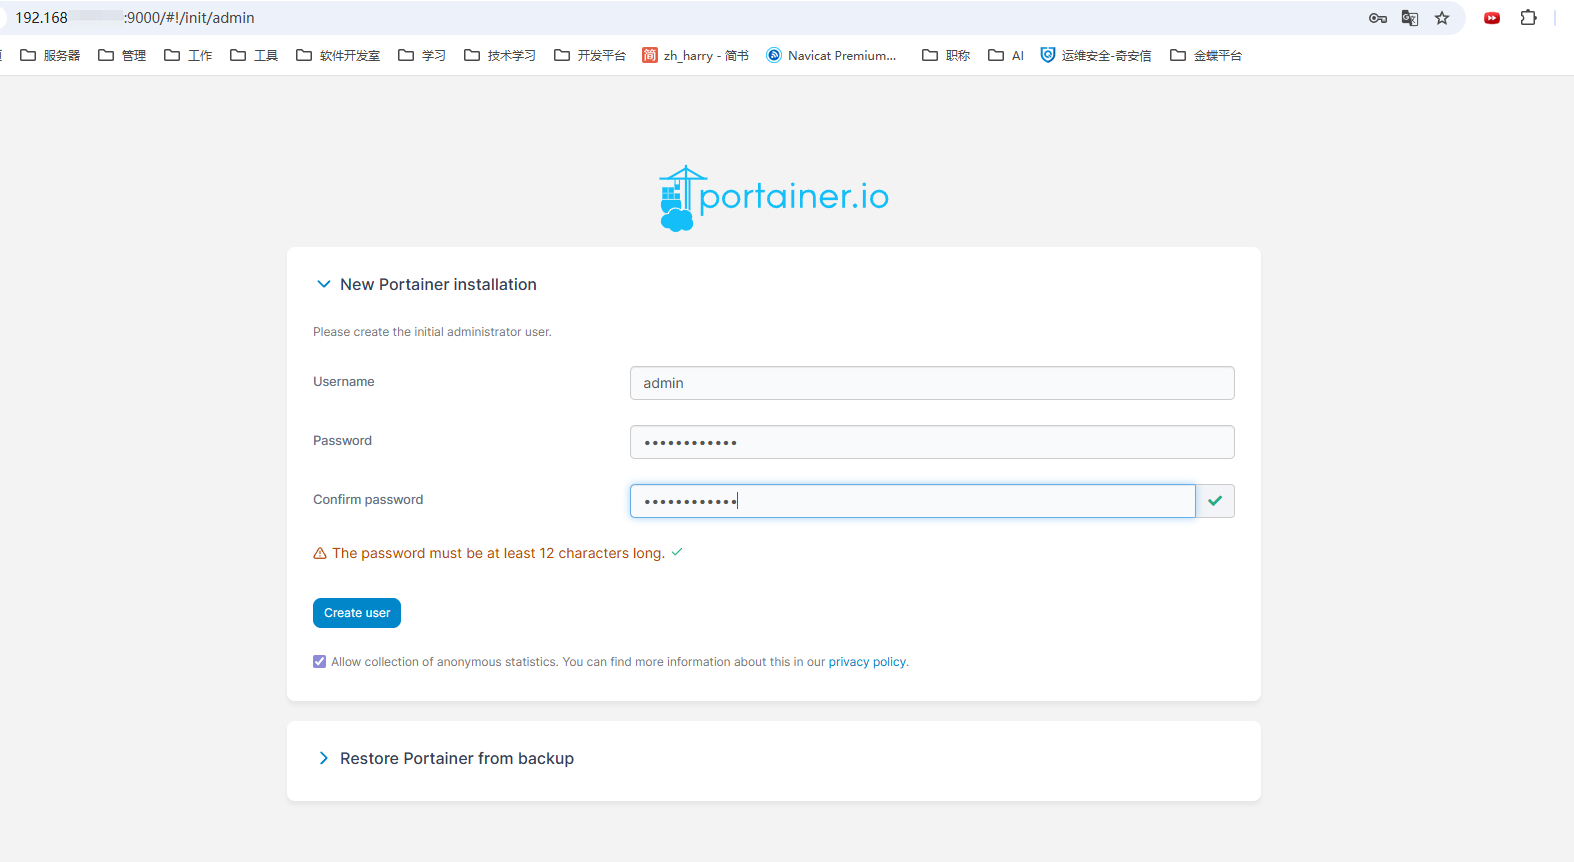Click the Confirm password label
The image size is (1574, 862).
click(368, 500)
